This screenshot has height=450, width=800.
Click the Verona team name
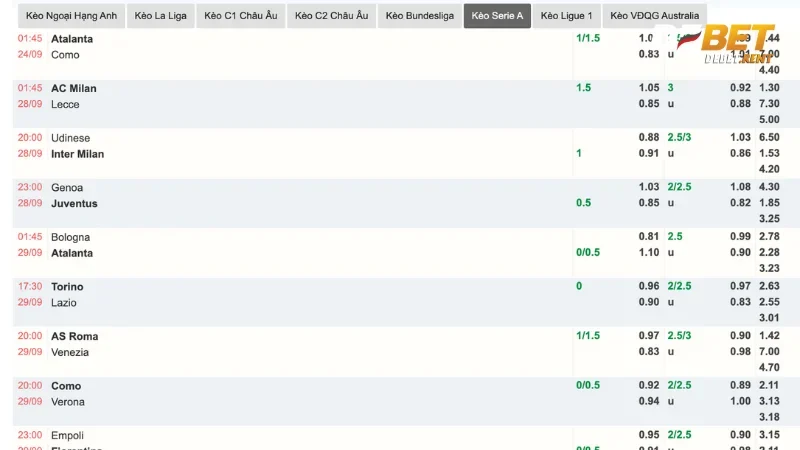(68, 401)
